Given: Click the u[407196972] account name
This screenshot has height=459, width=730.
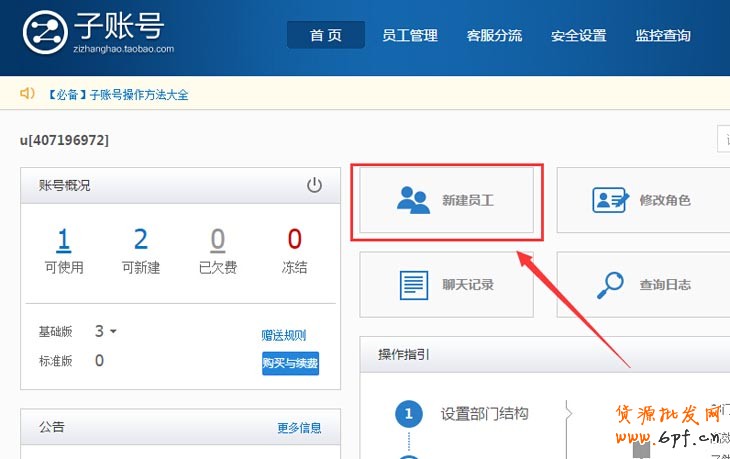Looking at the screenshot, I should 64,140.
